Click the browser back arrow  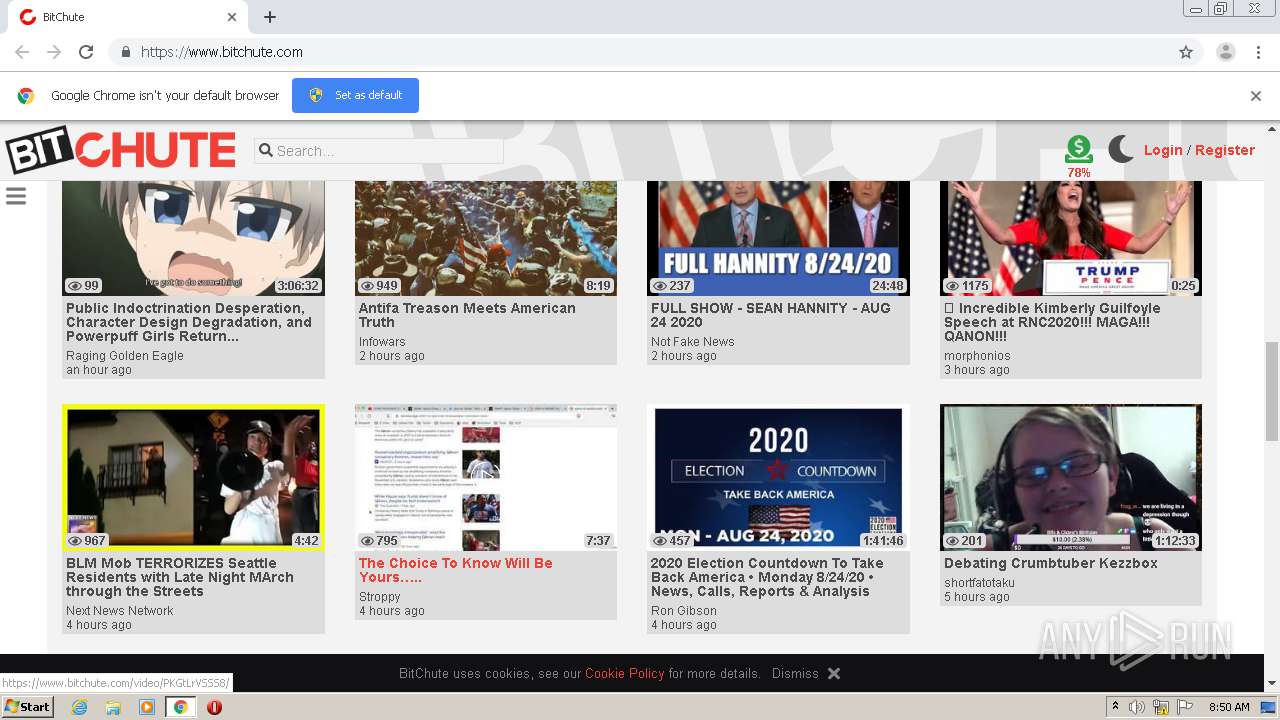point(22,52)
